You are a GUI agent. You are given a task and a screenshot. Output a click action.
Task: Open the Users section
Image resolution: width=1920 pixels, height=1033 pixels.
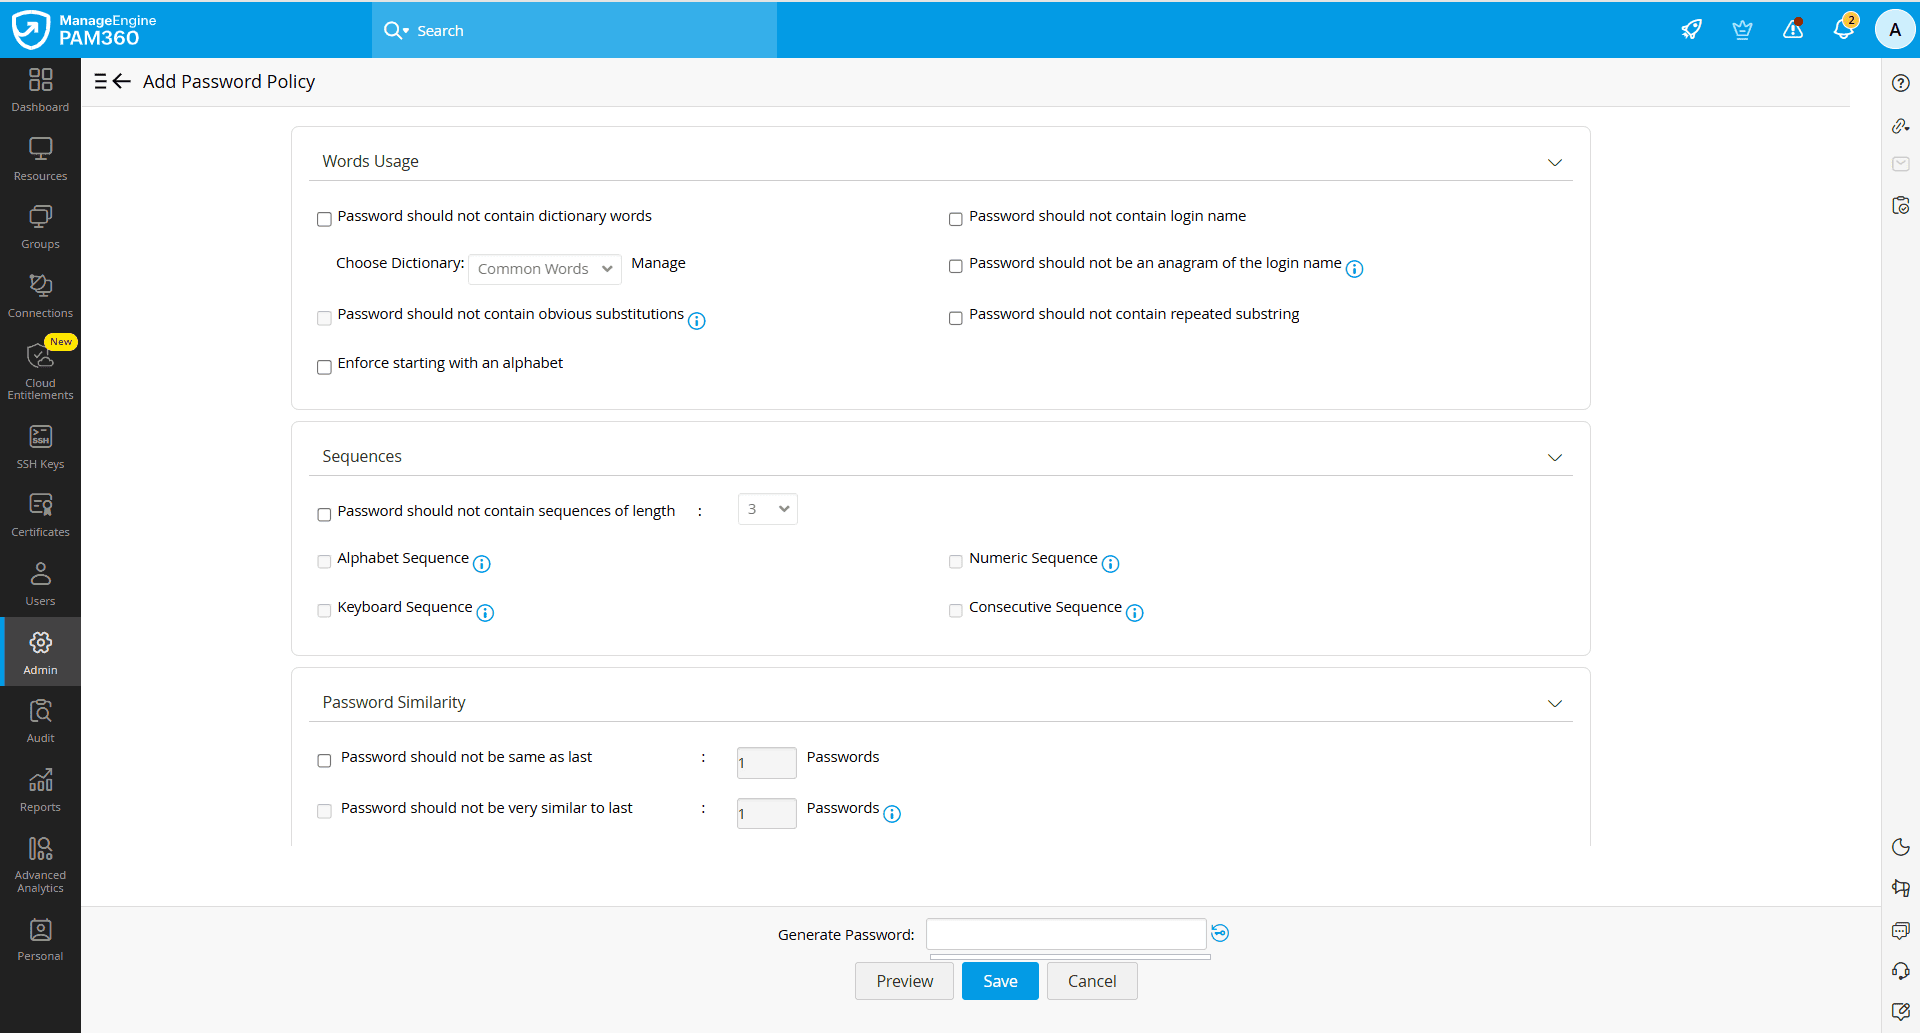(40, 582)
